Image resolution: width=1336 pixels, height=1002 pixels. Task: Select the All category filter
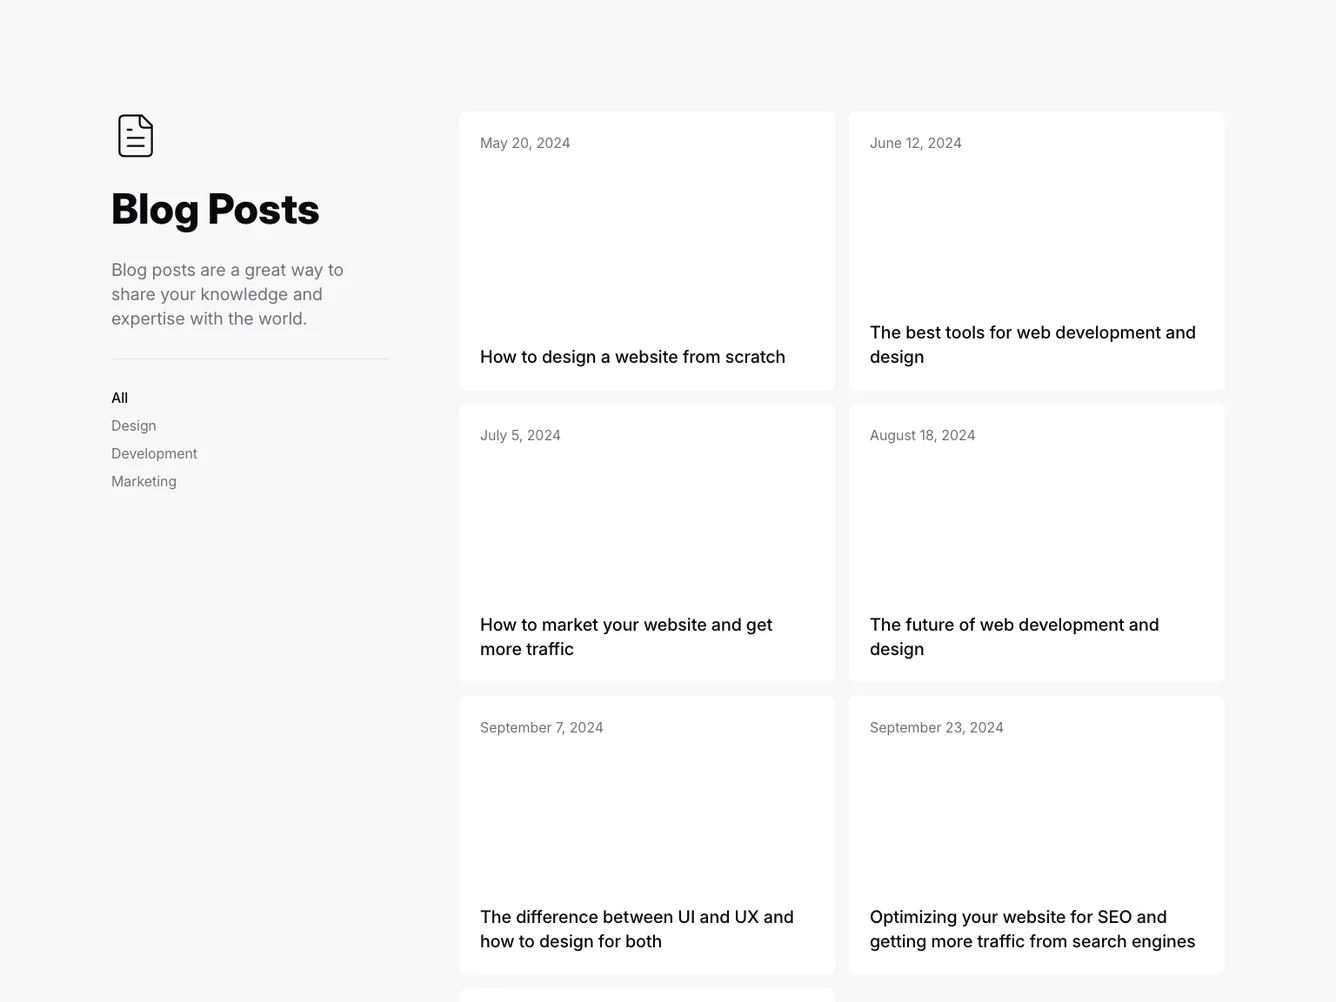[x=120, y=398]
